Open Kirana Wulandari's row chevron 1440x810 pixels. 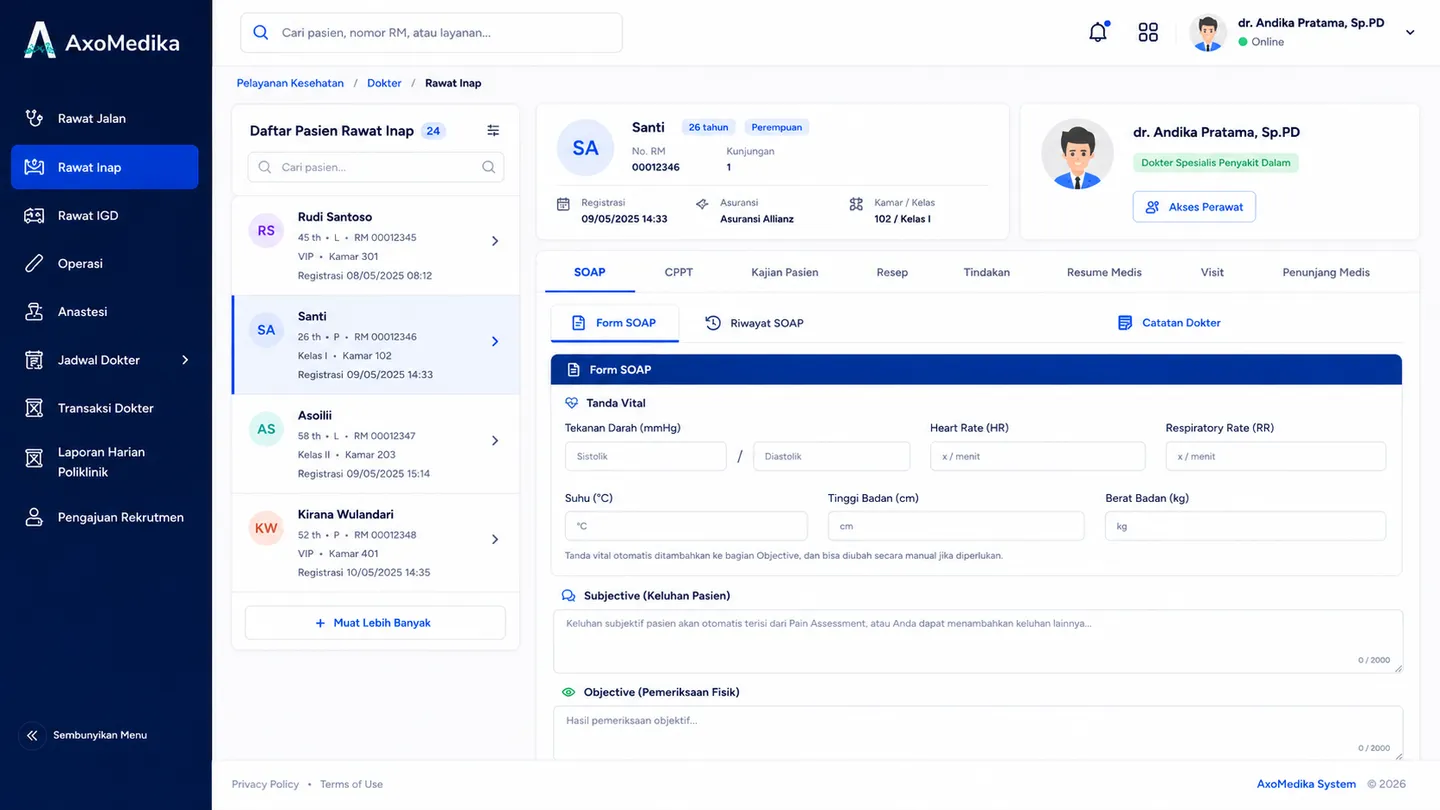click(x=495, y=539)
